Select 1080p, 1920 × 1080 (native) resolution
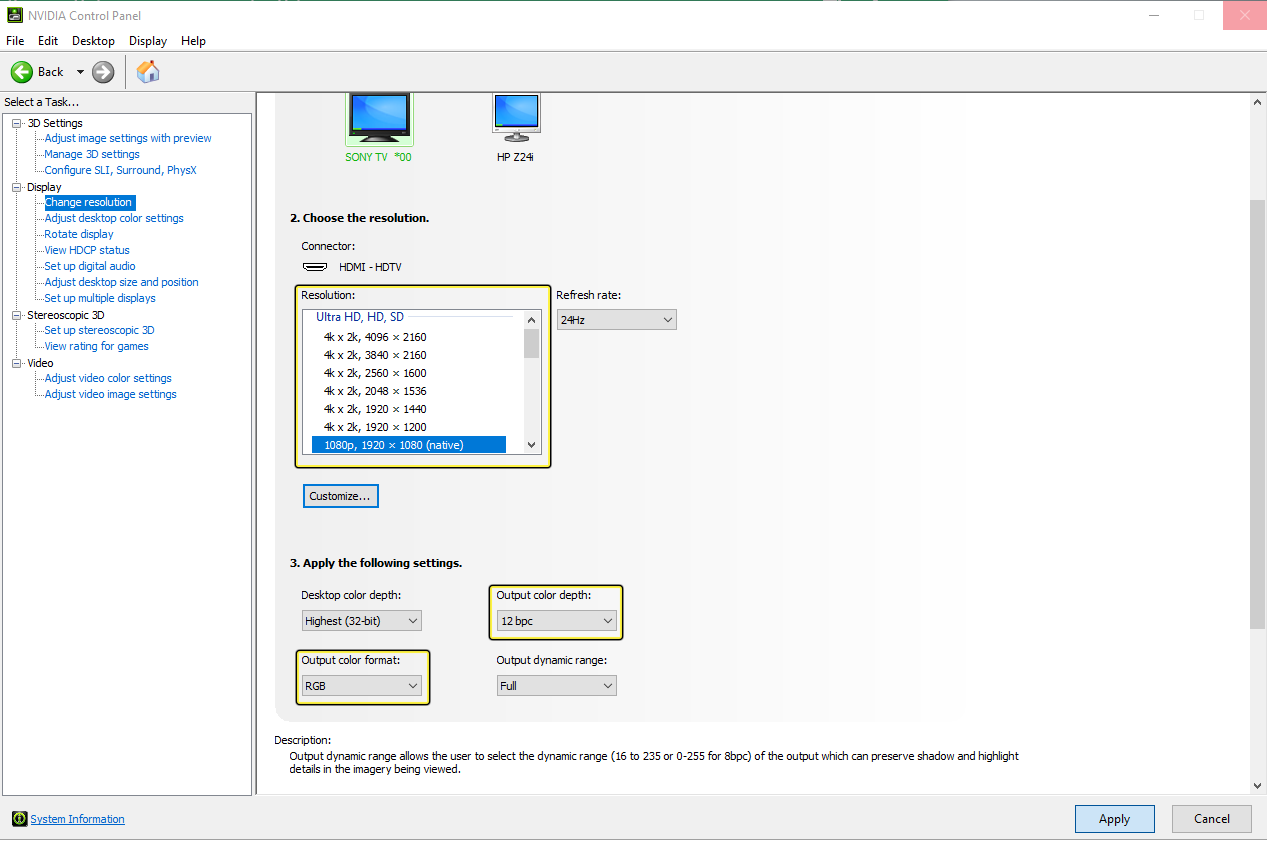The image size is (1267, 841). (408, 445)
